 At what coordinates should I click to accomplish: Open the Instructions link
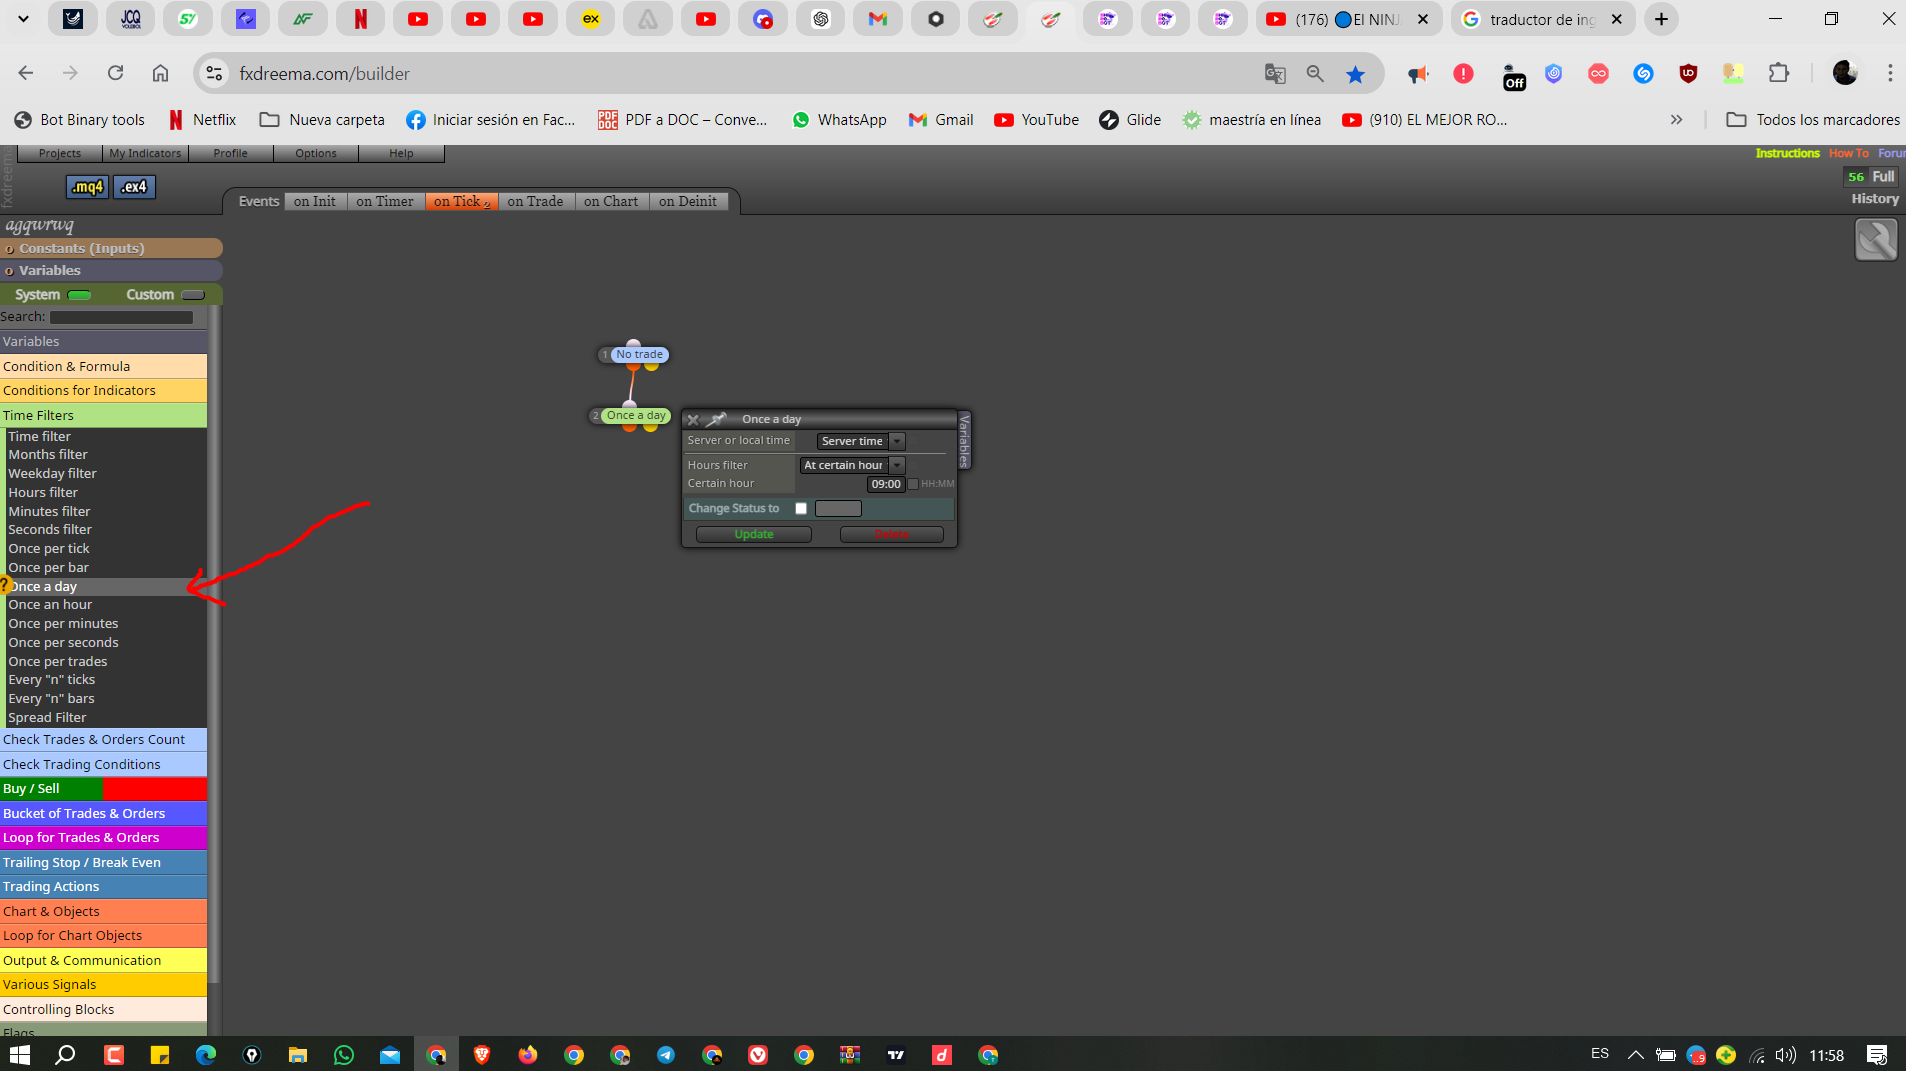(x=1787, y=153)
